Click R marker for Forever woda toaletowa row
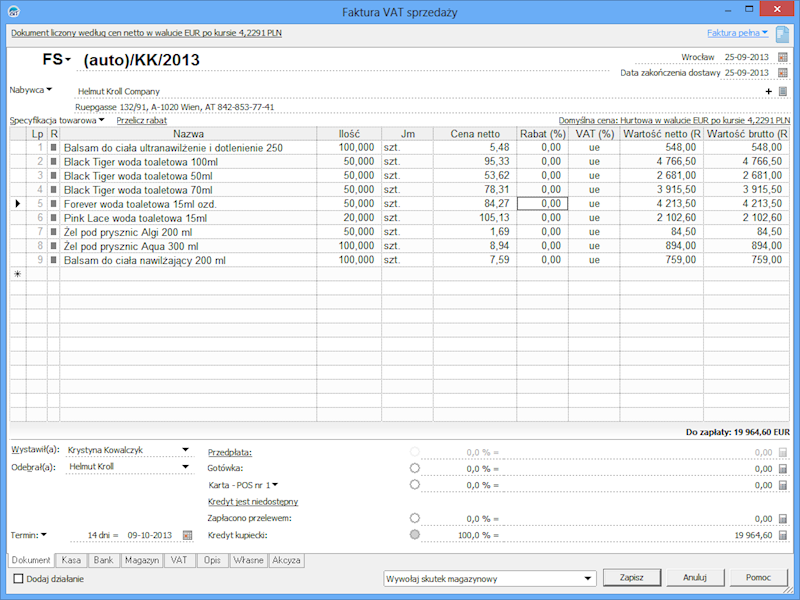The height and width of the screenshot is (600, 800). [x=54, y=204]
